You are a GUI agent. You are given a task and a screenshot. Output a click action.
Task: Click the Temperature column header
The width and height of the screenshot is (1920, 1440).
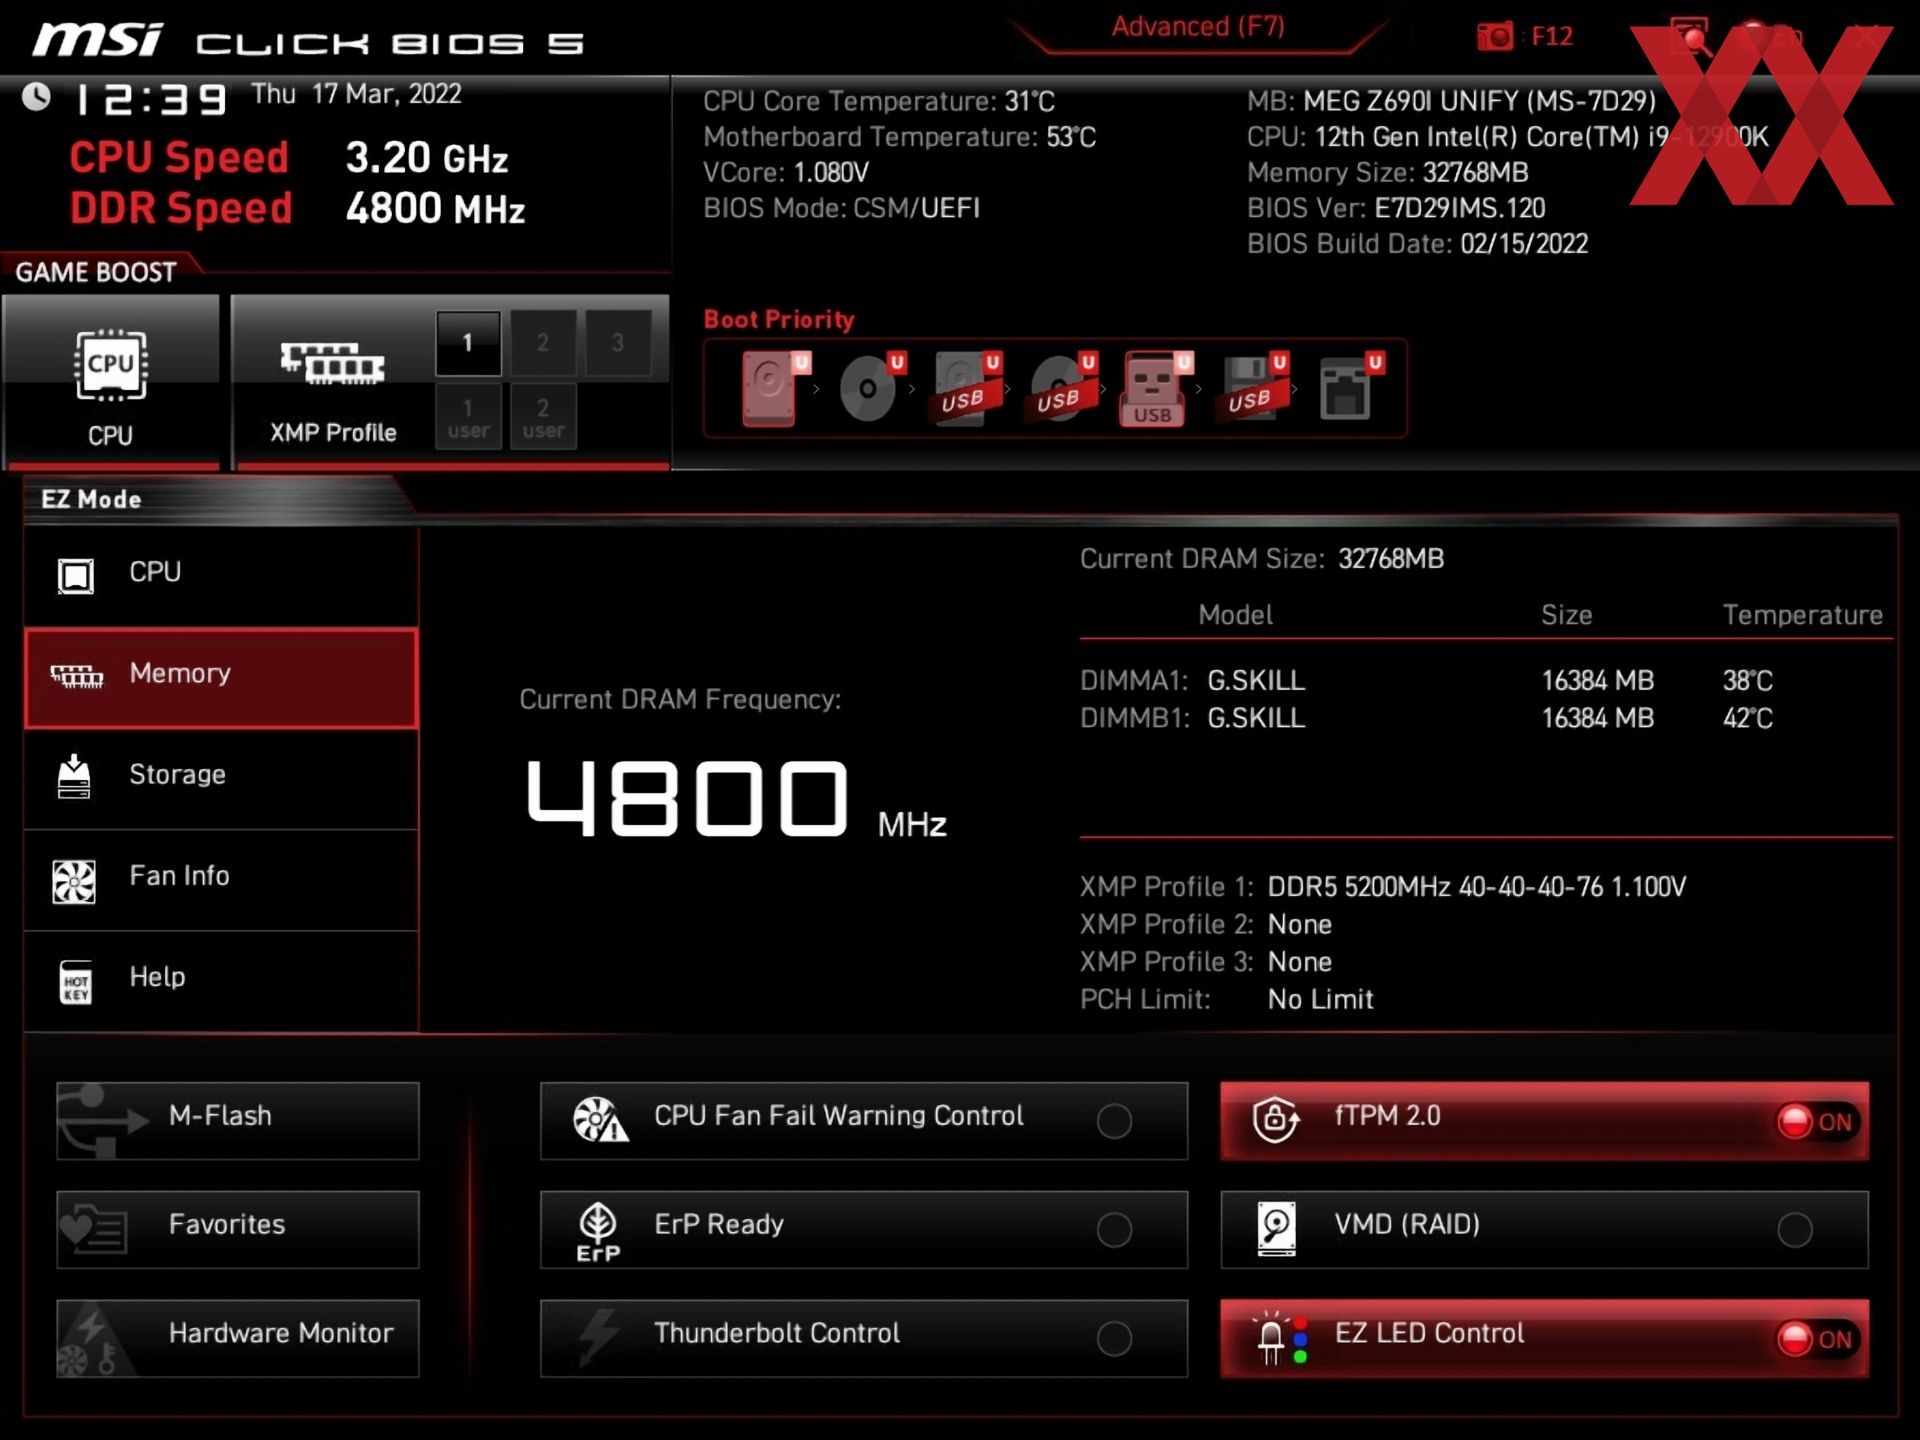click(1802, 615)
